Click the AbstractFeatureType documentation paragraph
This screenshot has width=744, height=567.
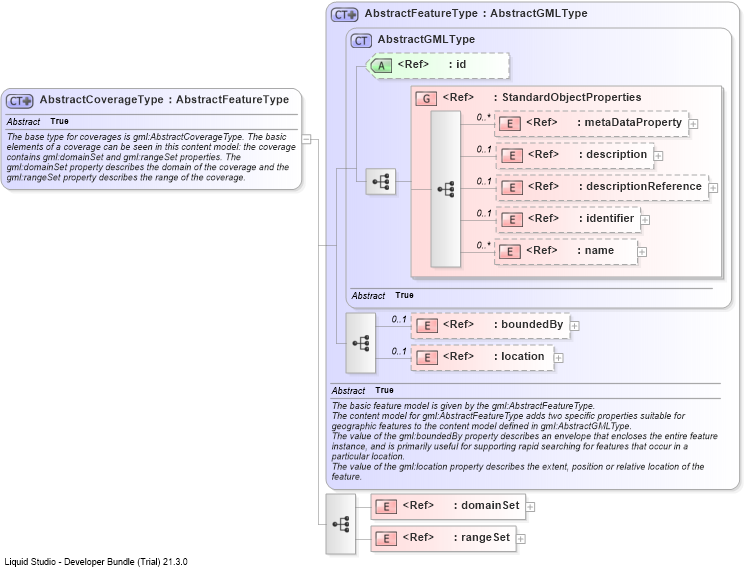tap(524, 441)
